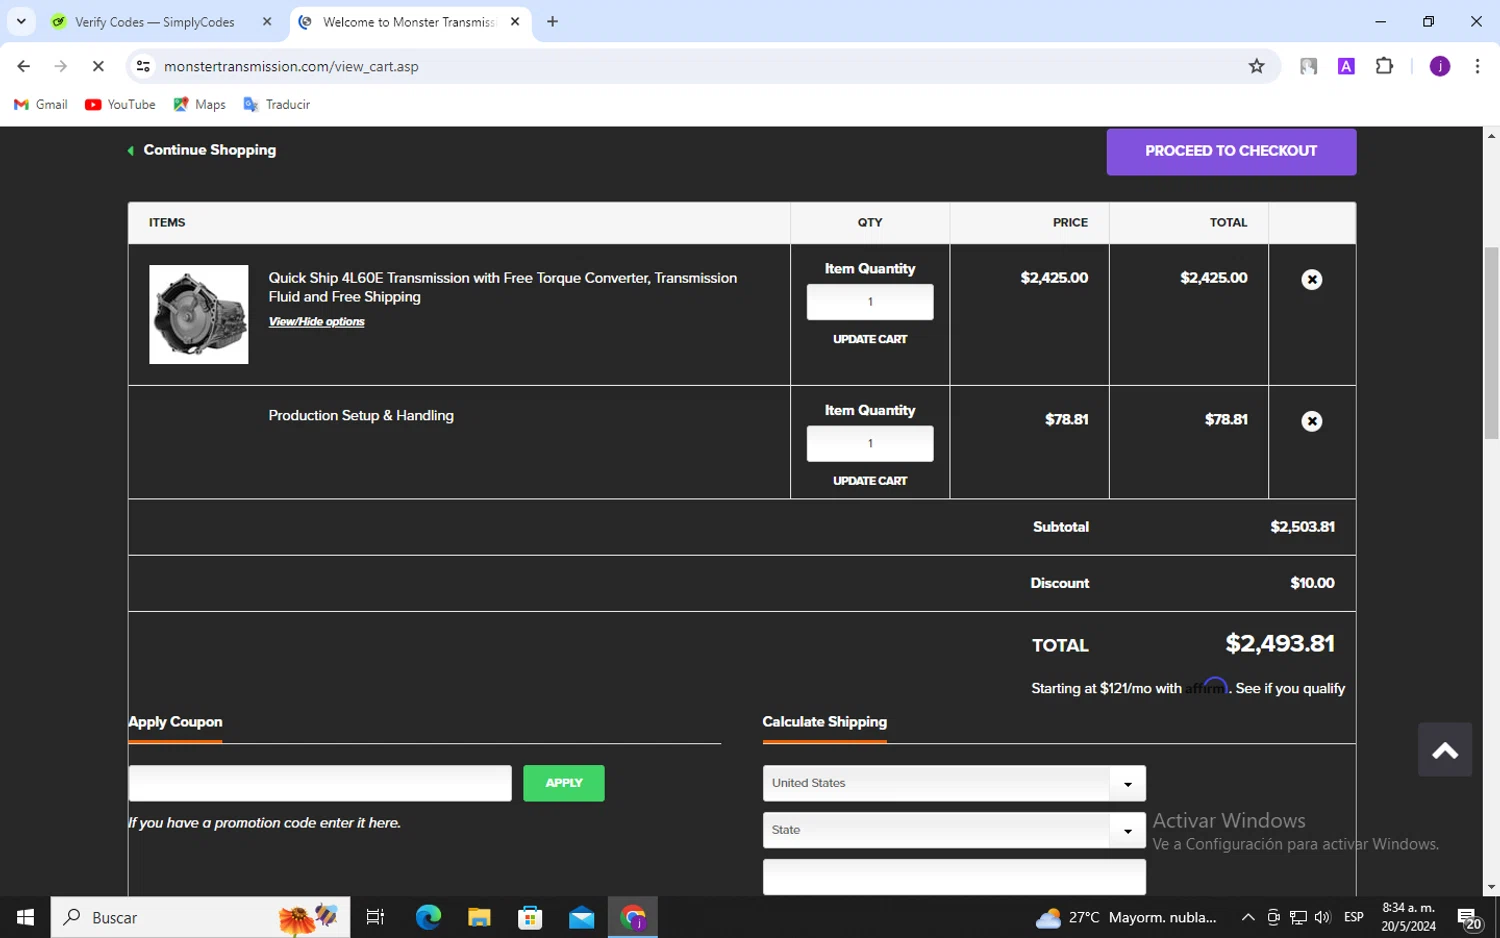Bookmark this page with the star icon
Image resolution: width=1500 pixels, height=938 pixels.
pyautogui.click(x=1256, y=67)
